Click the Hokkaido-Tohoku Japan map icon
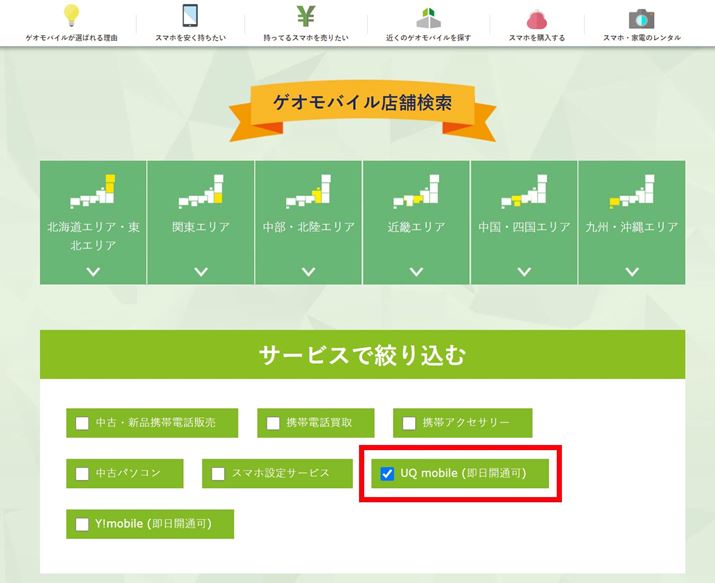 point(93,191)
